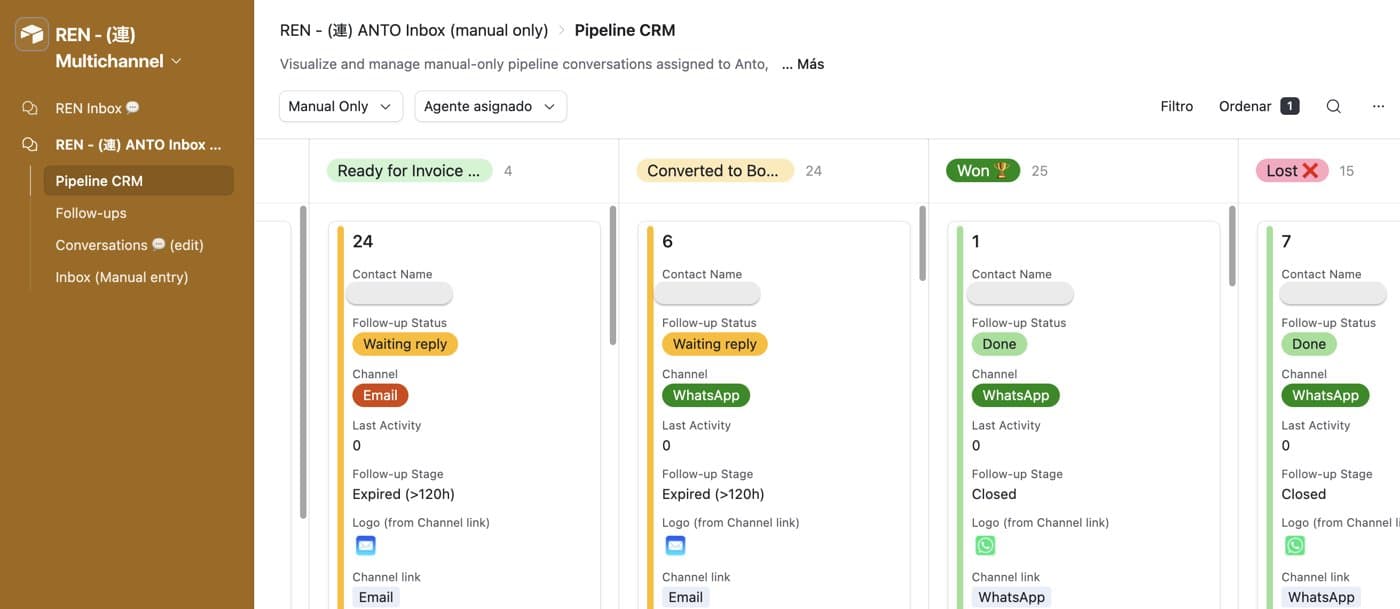Click the email logo icon in card 6

pos(676,545)
